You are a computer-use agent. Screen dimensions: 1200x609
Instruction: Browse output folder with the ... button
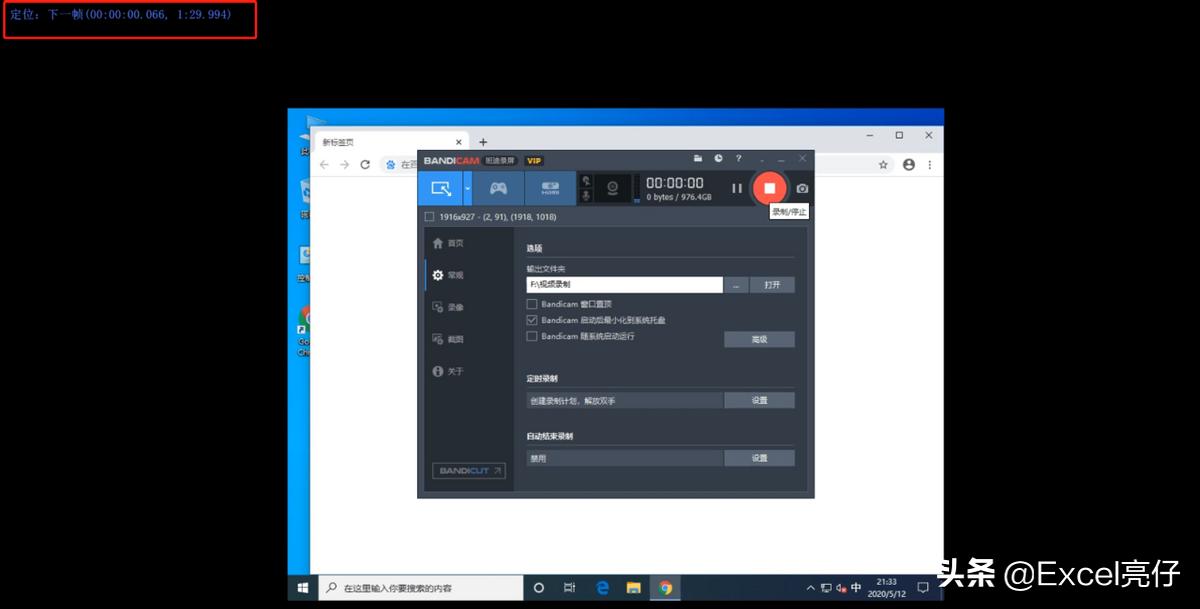735,285
